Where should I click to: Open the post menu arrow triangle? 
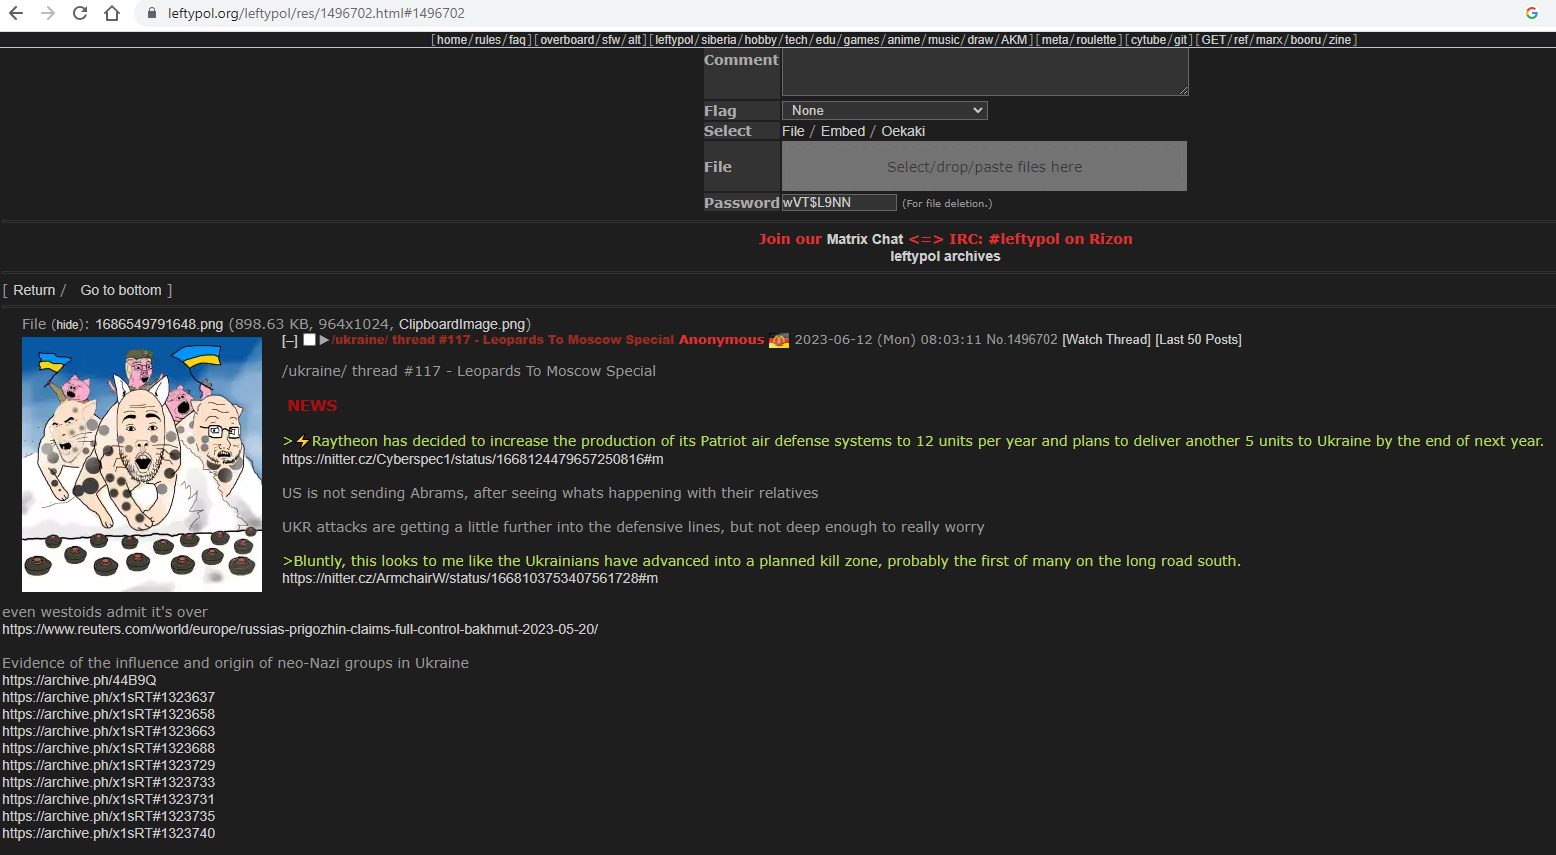point(324,340)
